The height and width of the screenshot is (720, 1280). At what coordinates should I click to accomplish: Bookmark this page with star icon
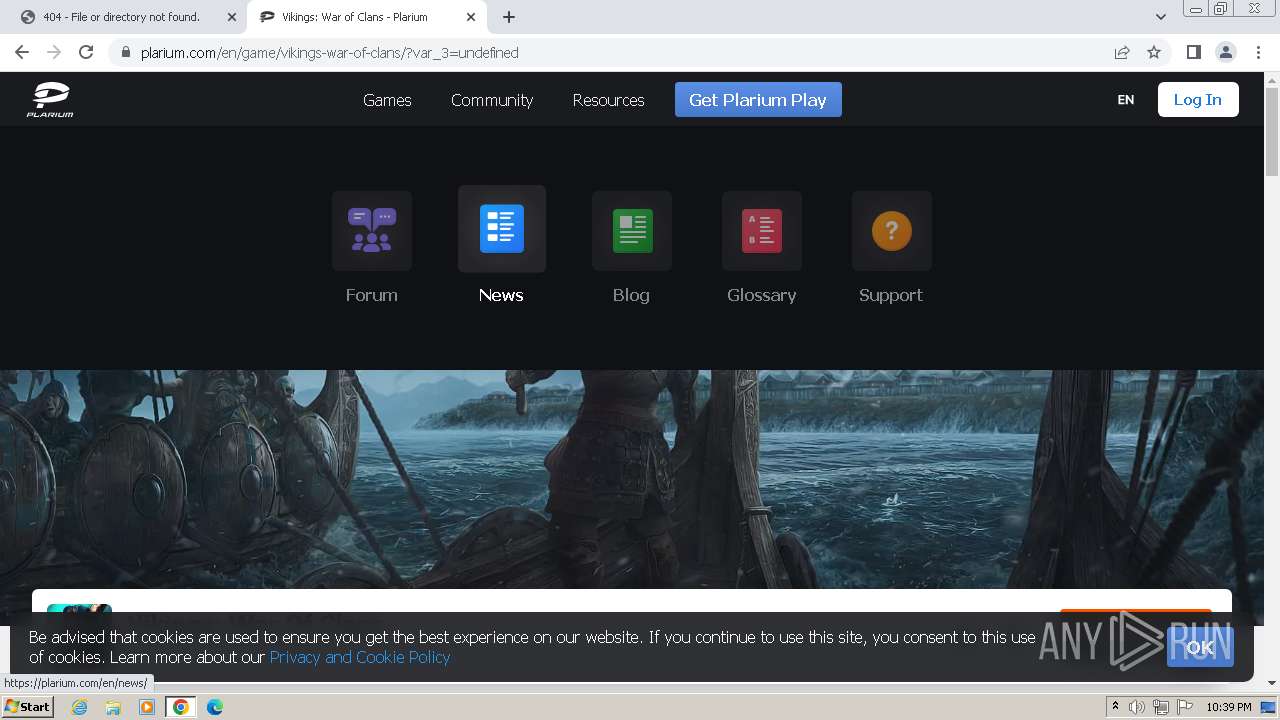pyautogui.click(x=1154, y=52)
